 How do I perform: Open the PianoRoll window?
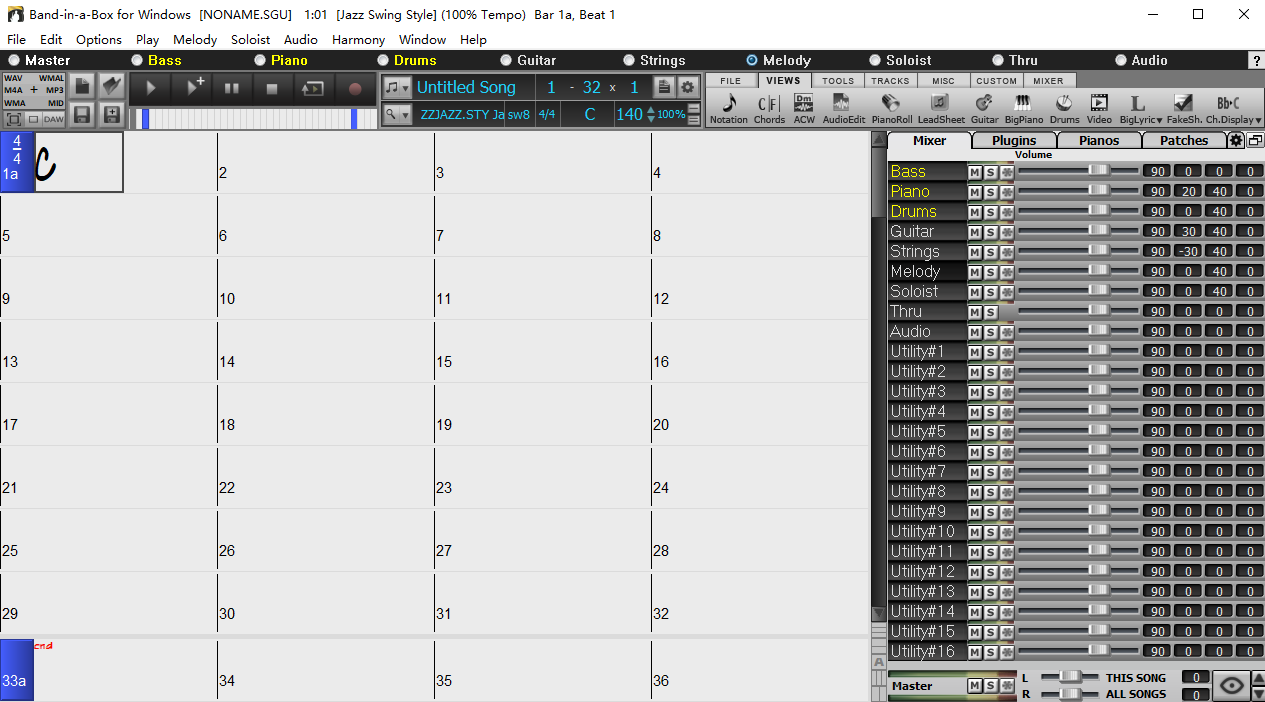point(891,108)
